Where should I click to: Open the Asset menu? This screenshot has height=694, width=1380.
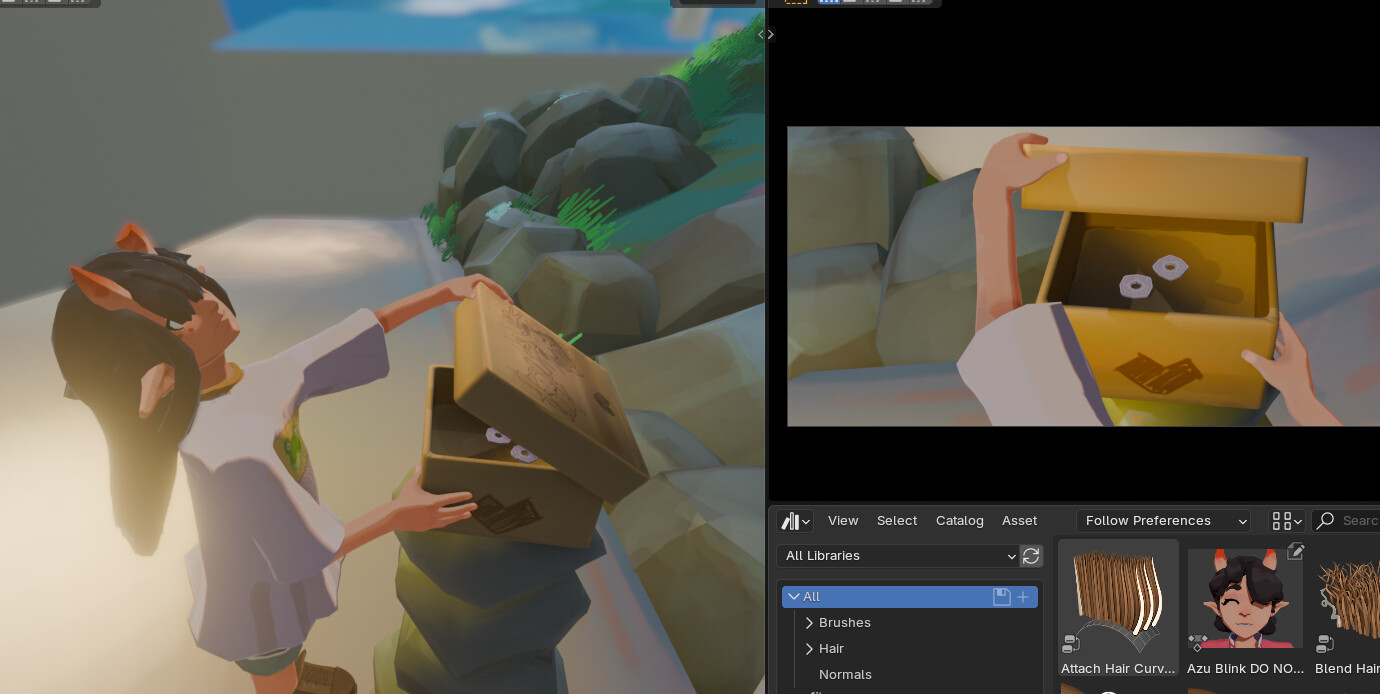point(1020,521)
